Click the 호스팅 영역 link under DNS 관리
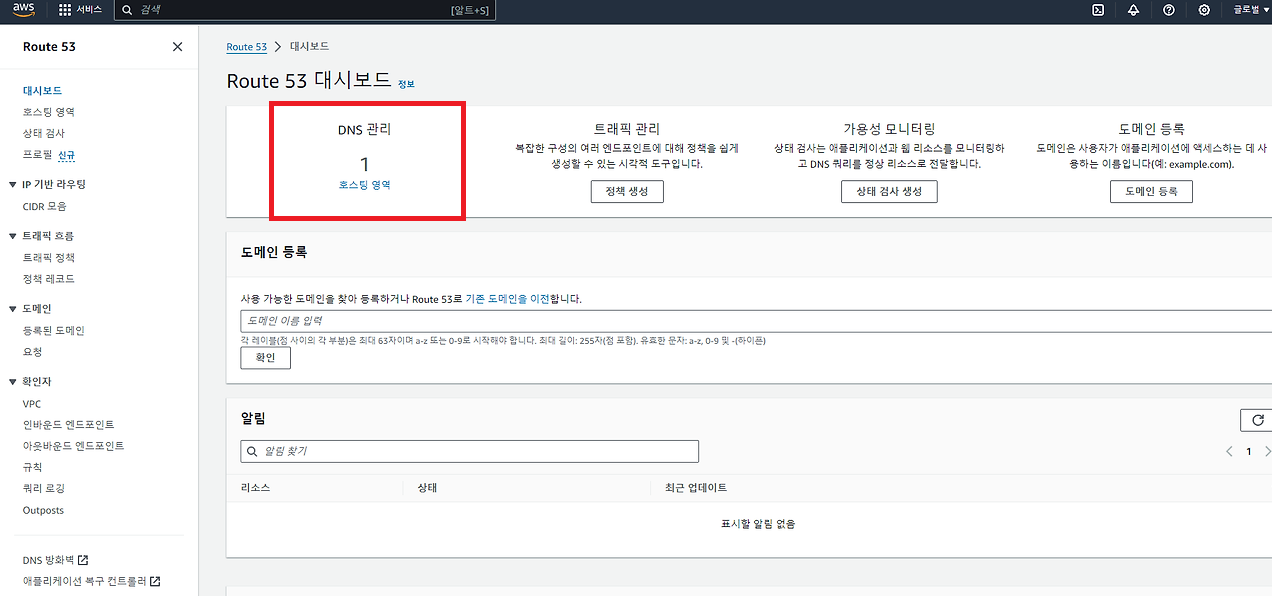Screen dimensions: 1272x596 click(x=365, y=185)
